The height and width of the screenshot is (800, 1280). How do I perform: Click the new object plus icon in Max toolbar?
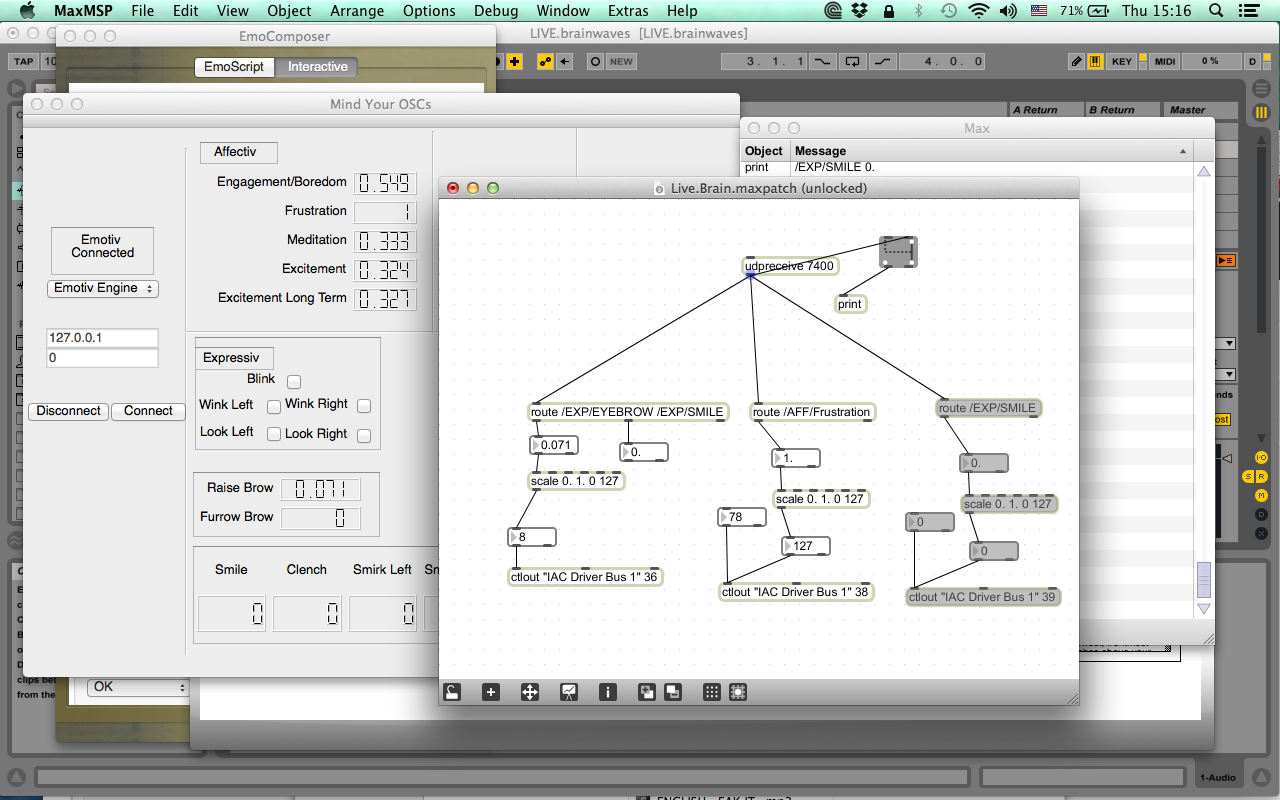490,691
